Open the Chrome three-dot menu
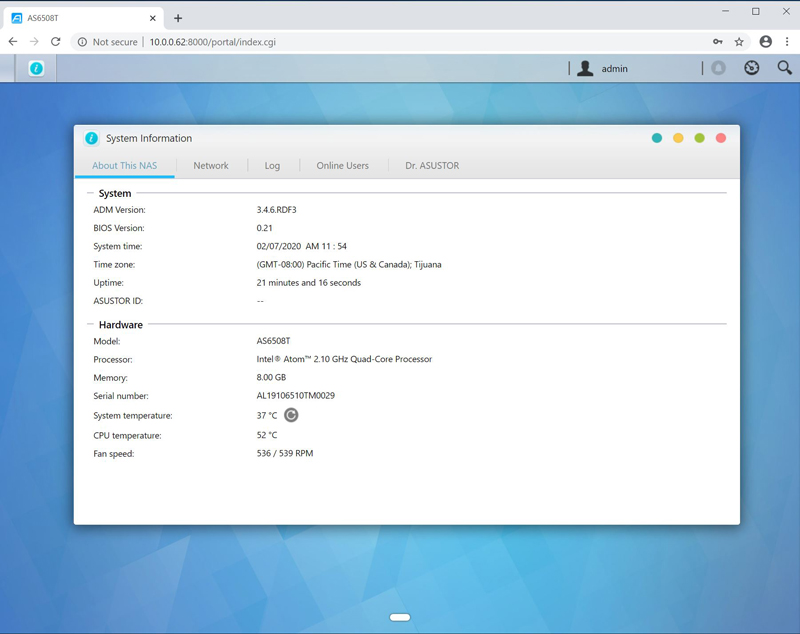The height and width of the screenshot is (634, 800). pos(787,42)
